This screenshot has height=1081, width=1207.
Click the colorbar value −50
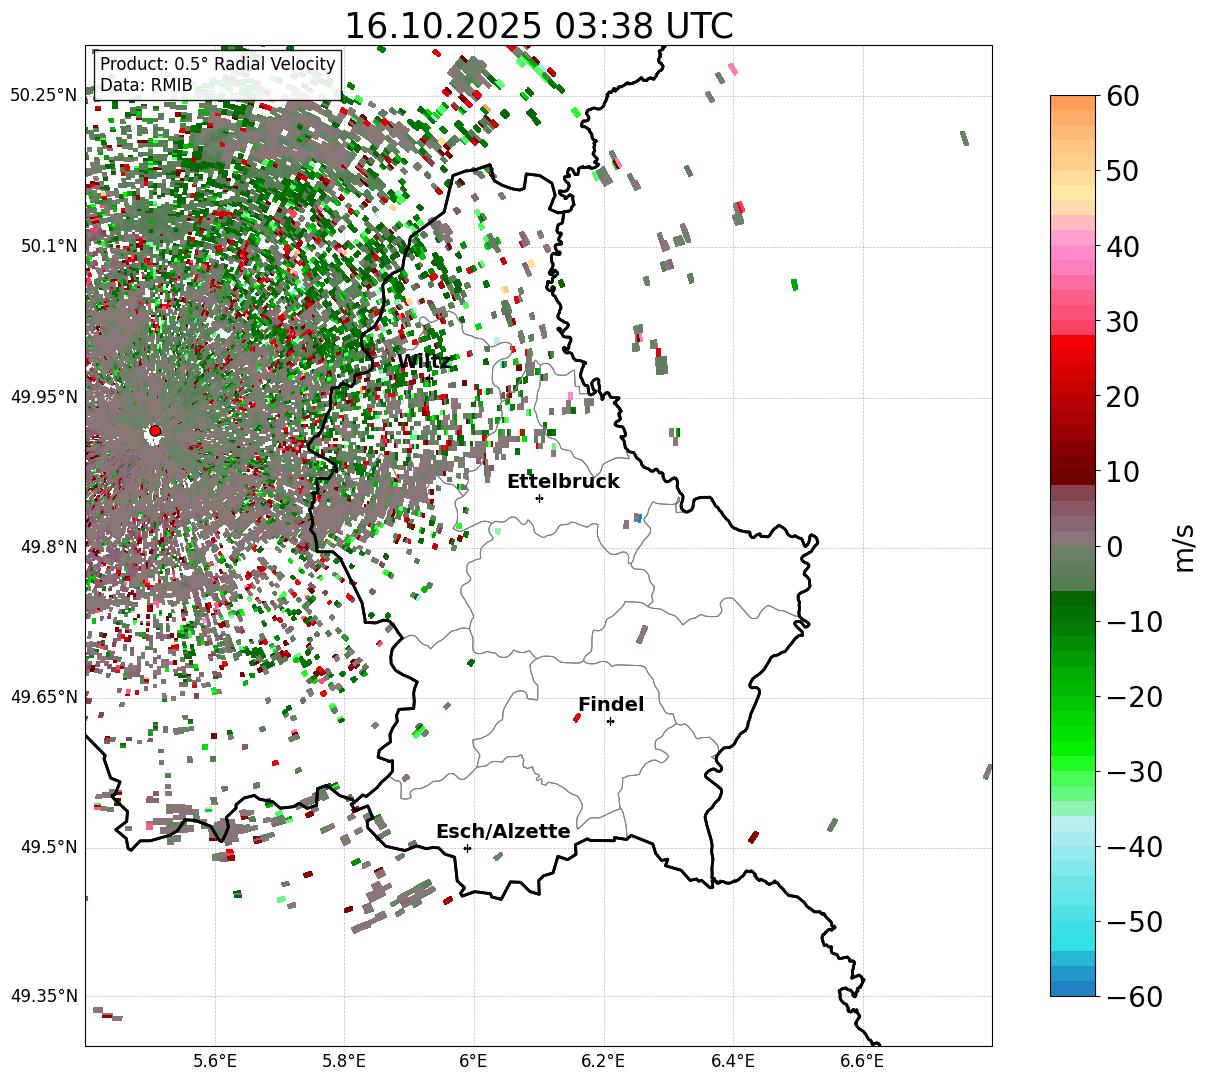coord(1134,922)
